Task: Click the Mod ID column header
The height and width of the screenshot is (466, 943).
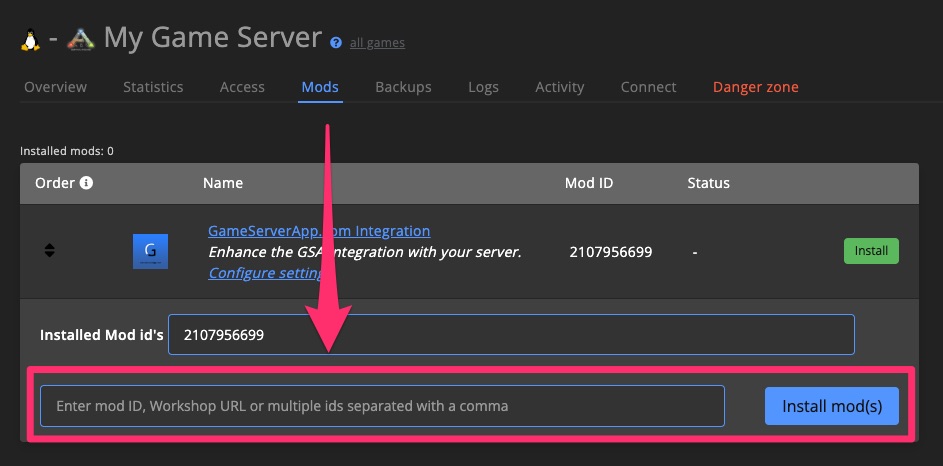Action: tap(589, 183)
